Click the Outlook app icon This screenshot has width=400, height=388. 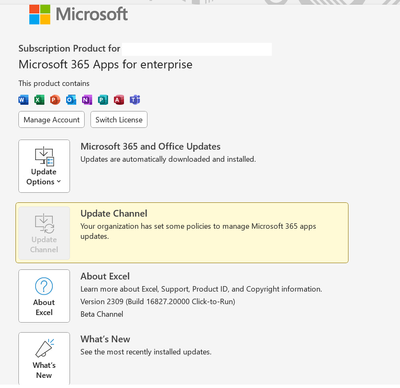click(71, 100)
